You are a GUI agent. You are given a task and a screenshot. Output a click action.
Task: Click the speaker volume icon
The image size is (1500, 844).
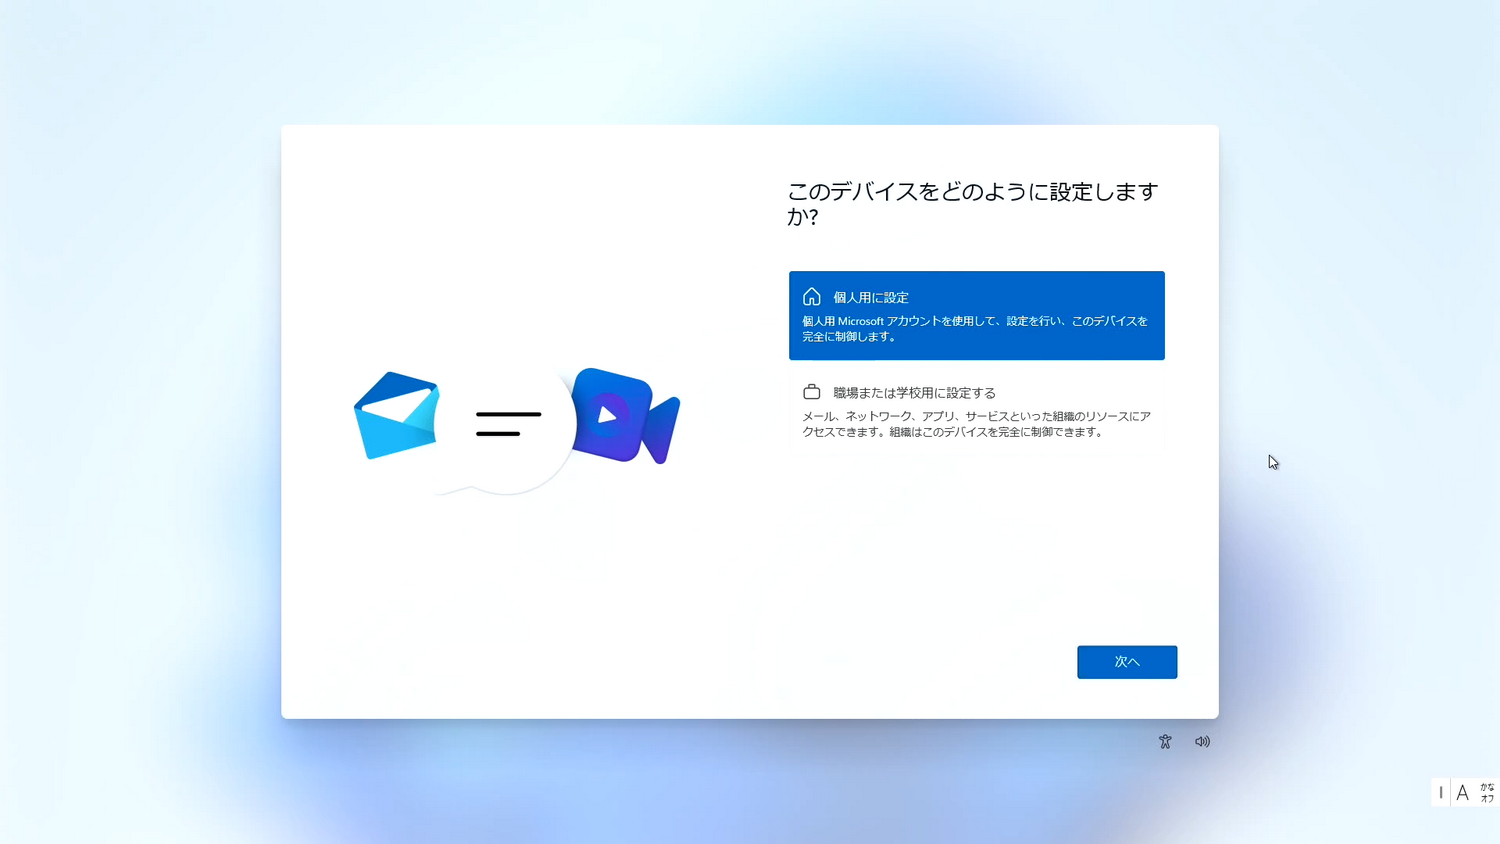pyautogui.click(x=1202, y=741)
